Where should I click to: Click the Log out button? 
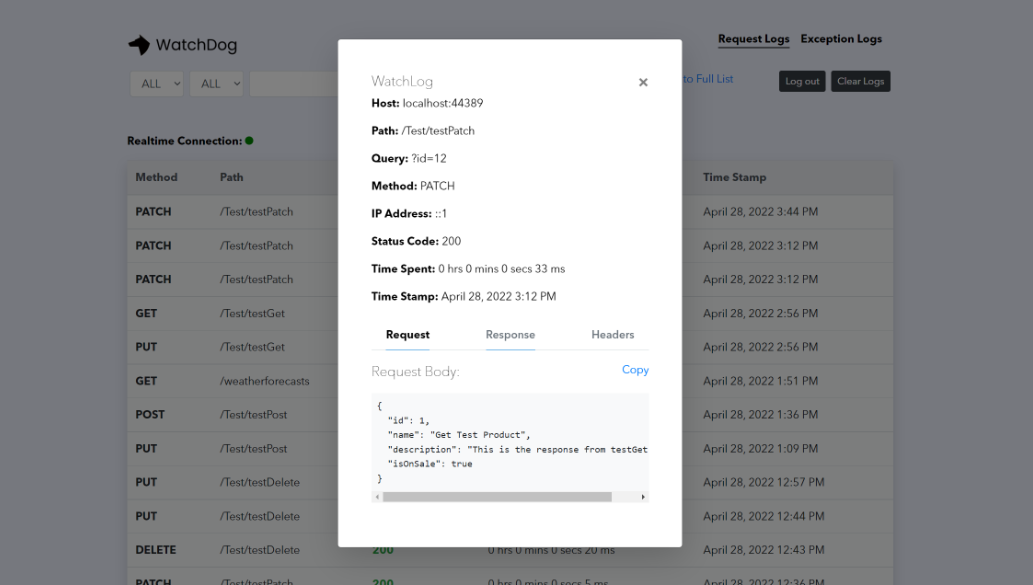(802, 81)
